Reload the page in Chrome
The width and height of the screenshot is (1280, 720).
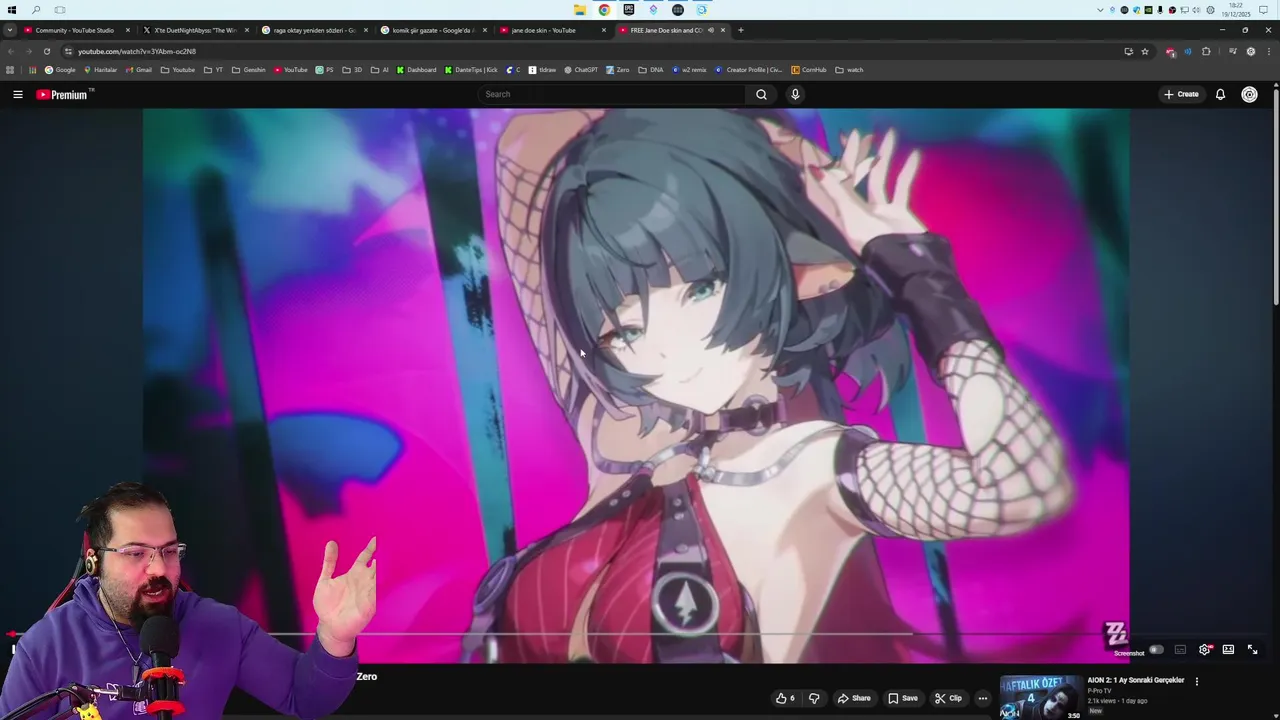pos(46,51)
